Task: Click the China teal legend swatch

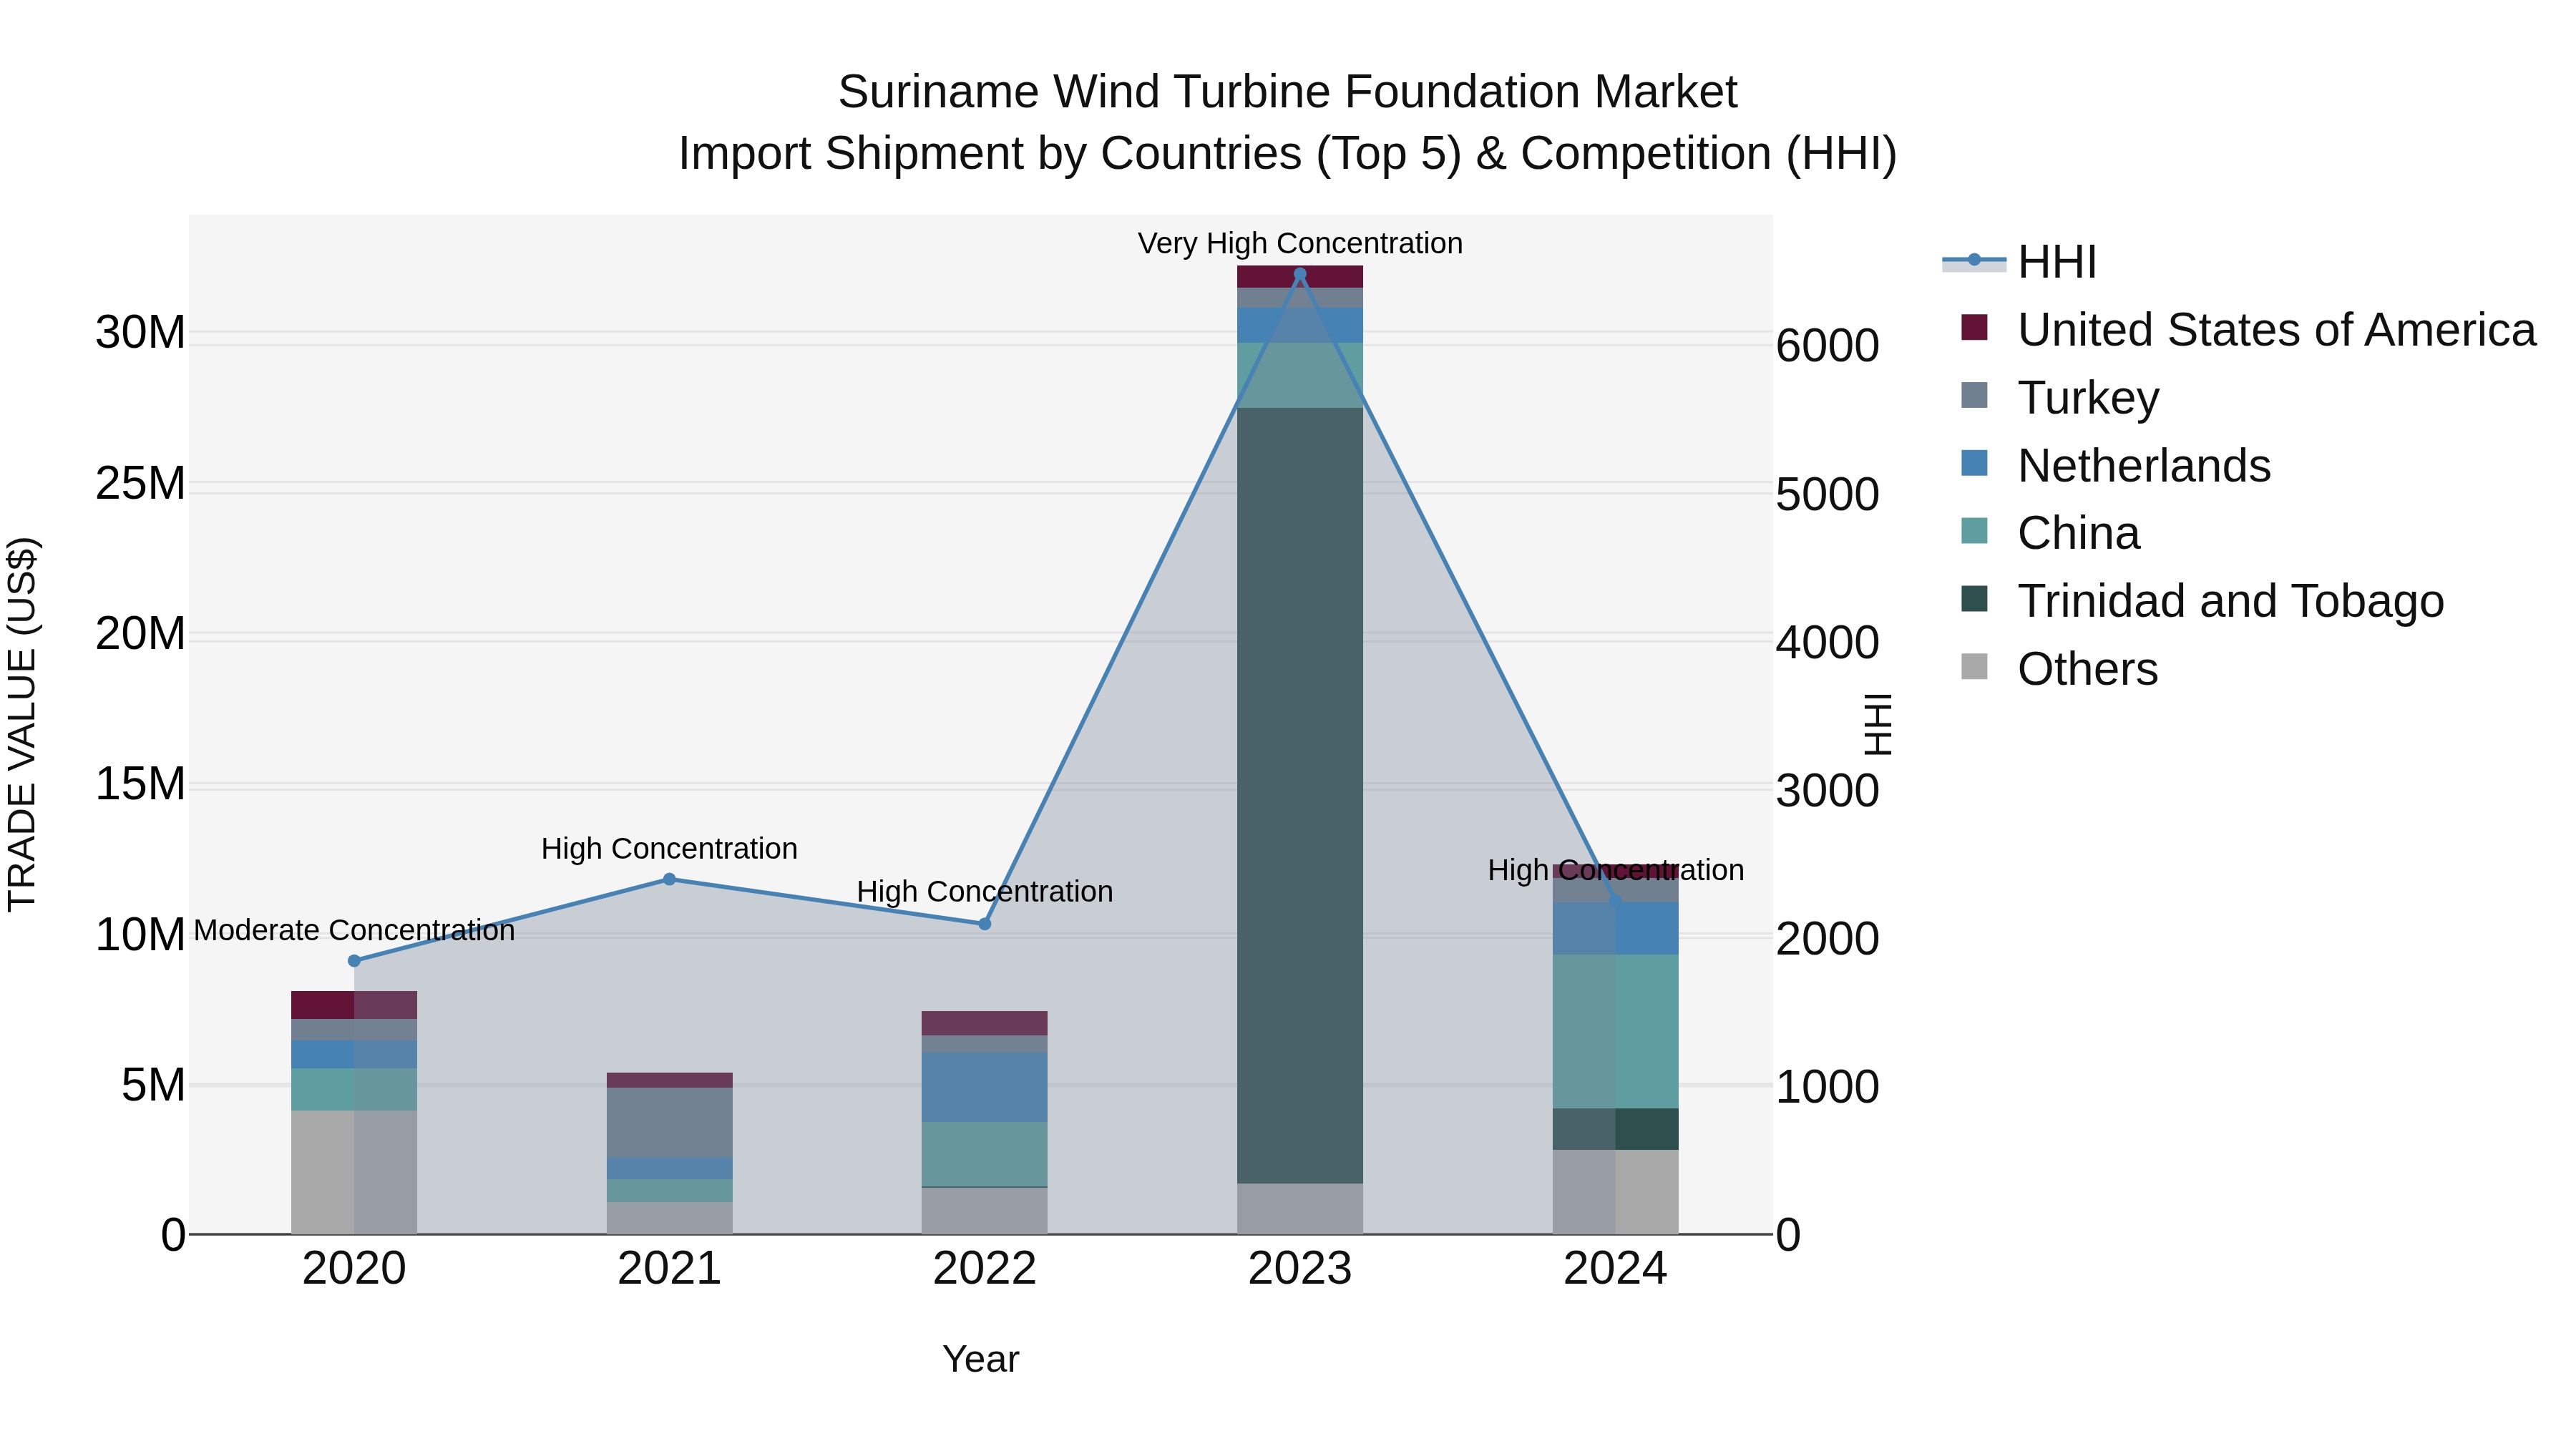Action: (1974, 530)
